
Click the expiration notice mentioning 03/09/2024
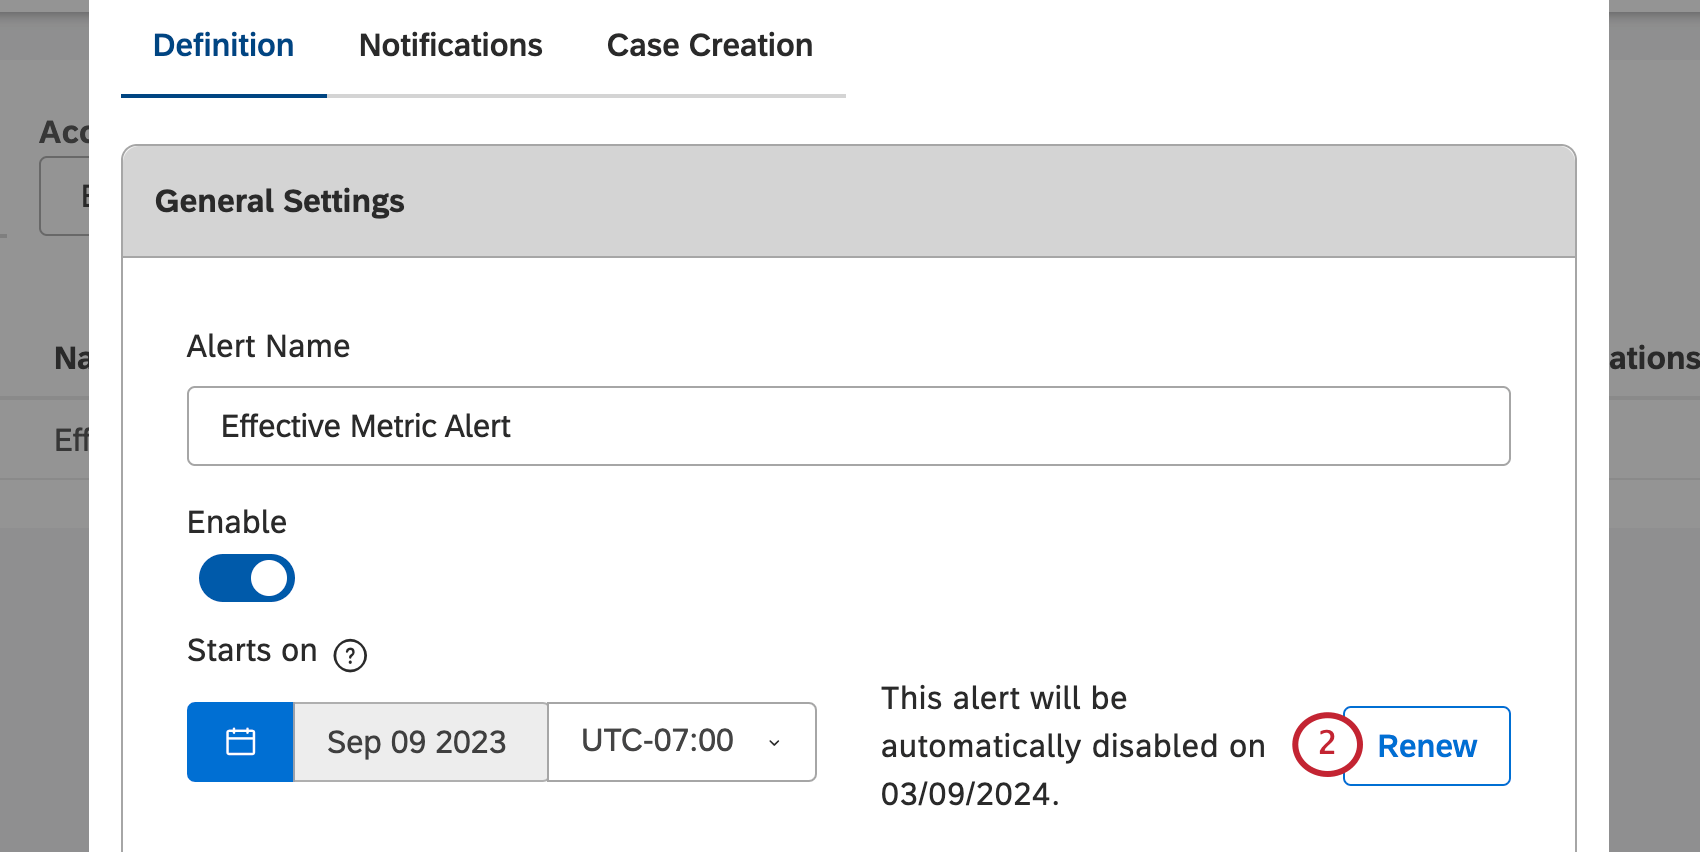point(1072,746)
